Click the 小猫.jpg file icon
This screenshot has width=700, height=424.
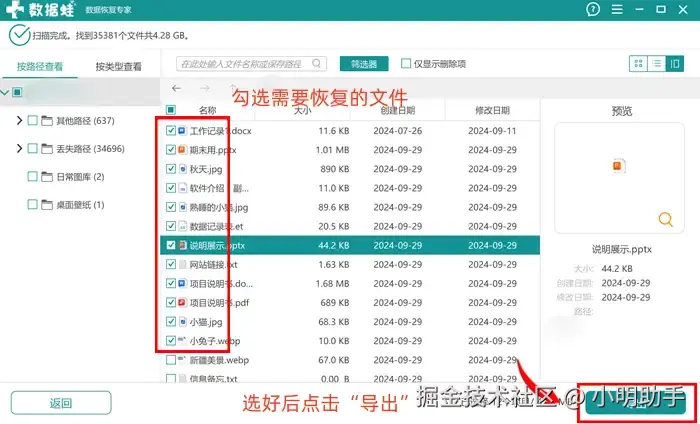coord(182,322)
